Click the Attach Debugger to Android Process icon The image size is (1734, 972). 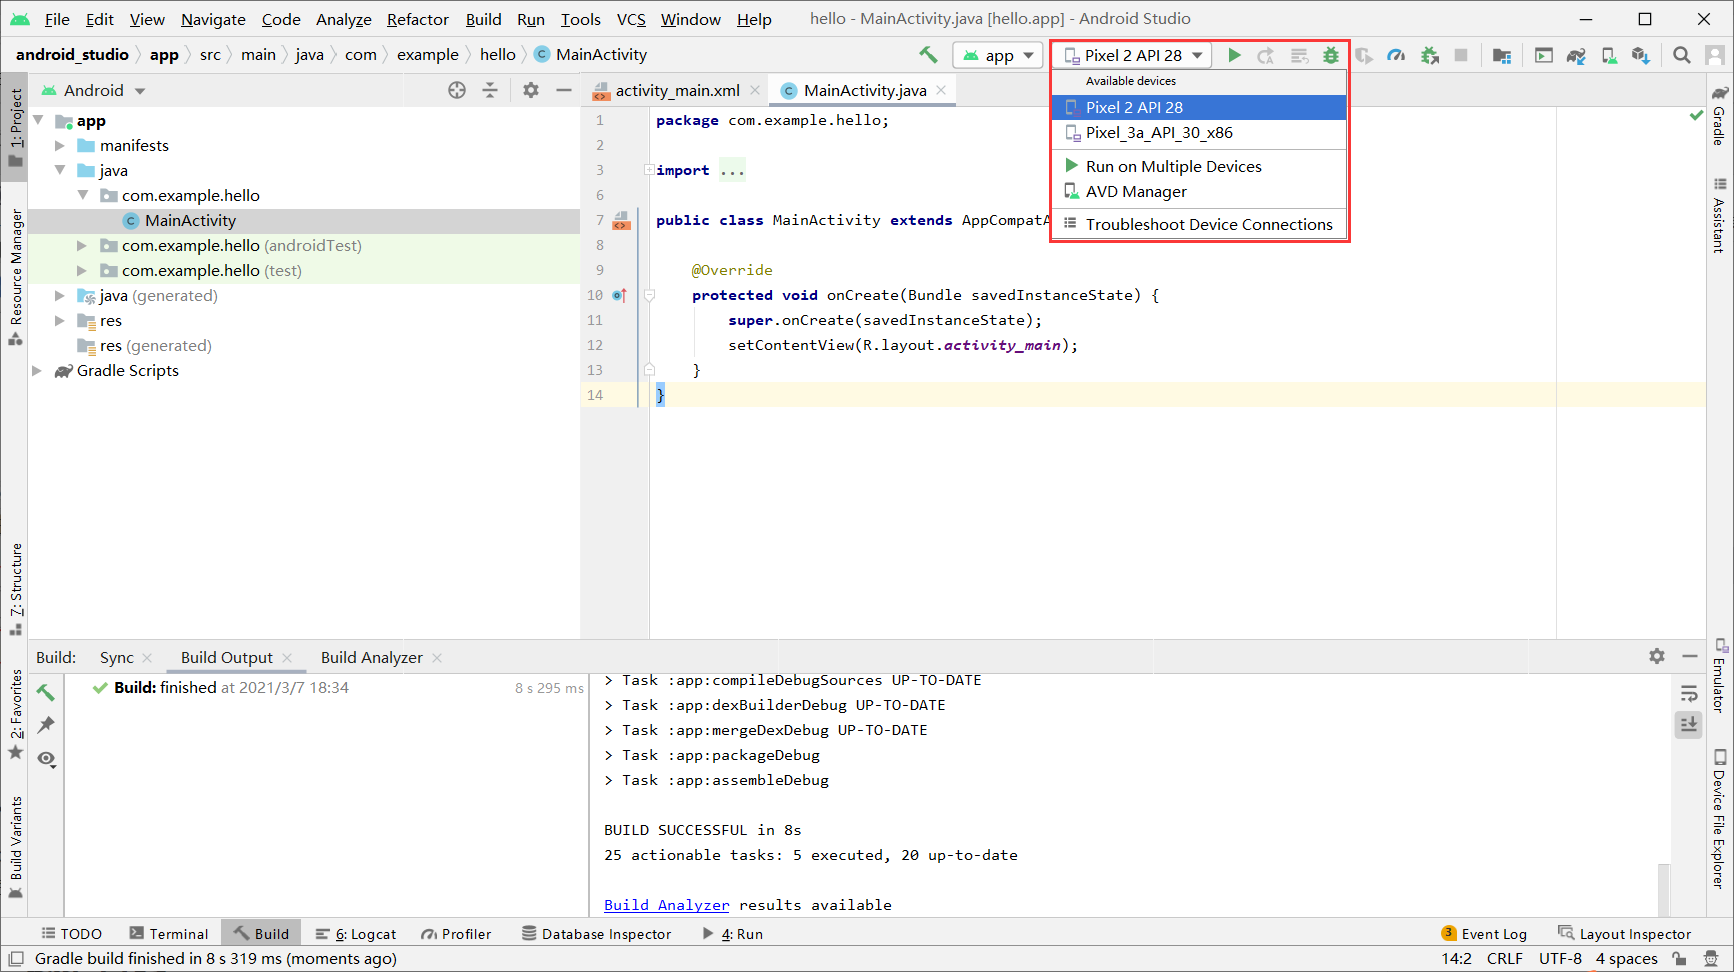[x=1430, y=55]
